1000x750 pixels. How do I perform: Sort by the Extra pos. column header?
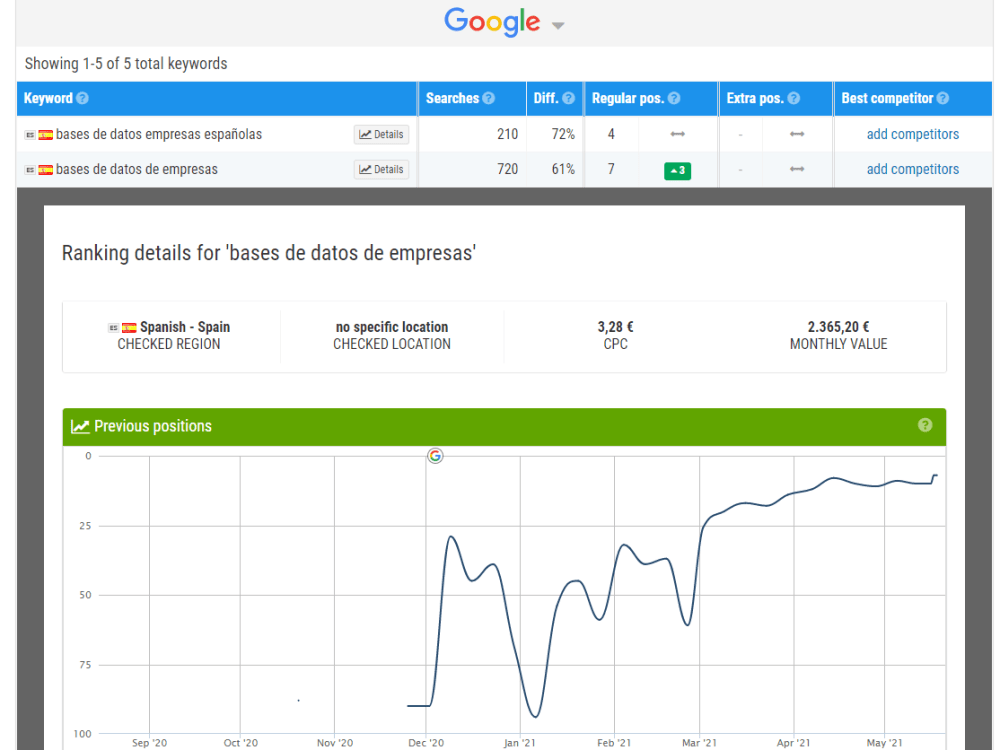pyautogui.click(x=755, y=98)
